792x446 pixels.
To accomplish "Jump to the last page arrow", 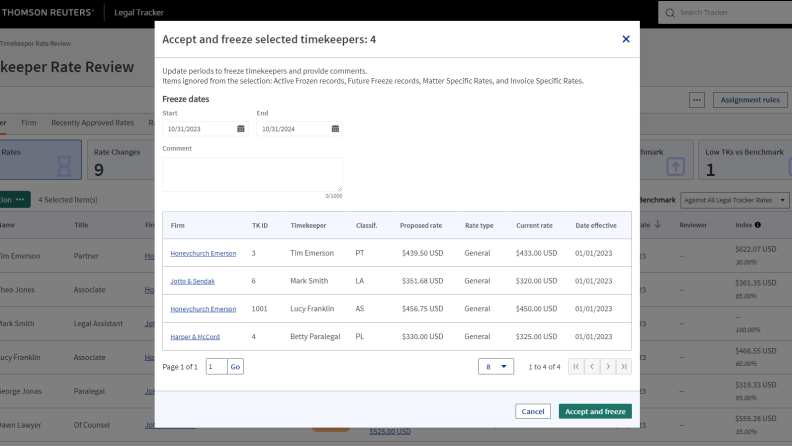I will coord(624,367).
